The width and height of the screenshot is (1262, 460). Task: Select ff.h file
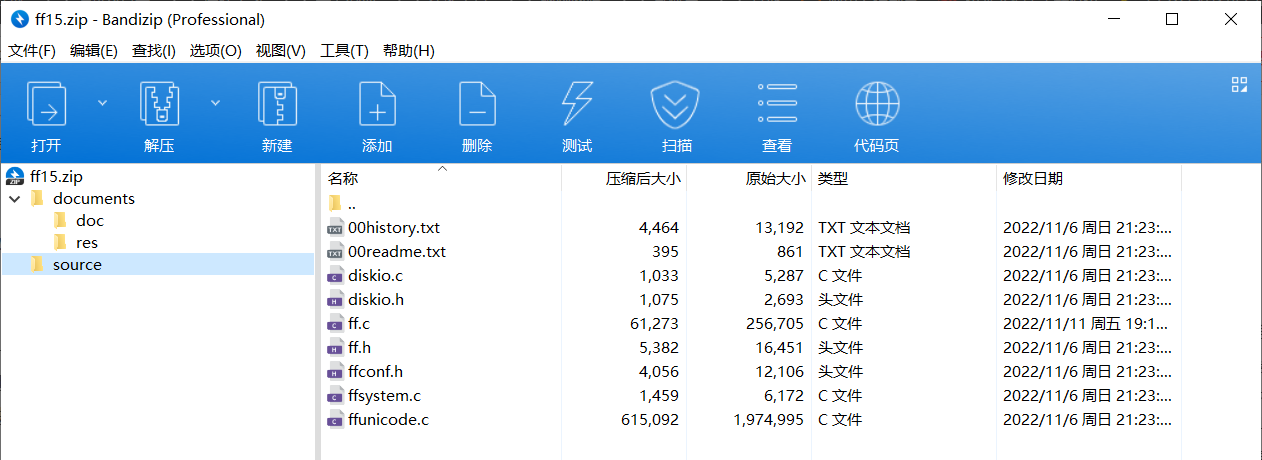(x=359, y=347)
